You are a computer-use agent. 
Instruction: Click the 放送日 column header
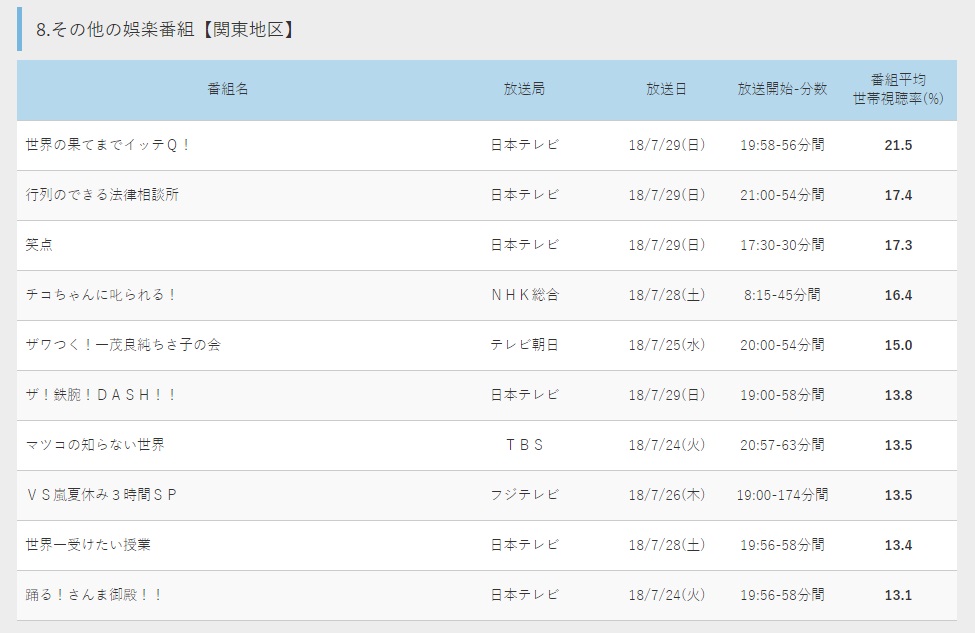[666, 89]
